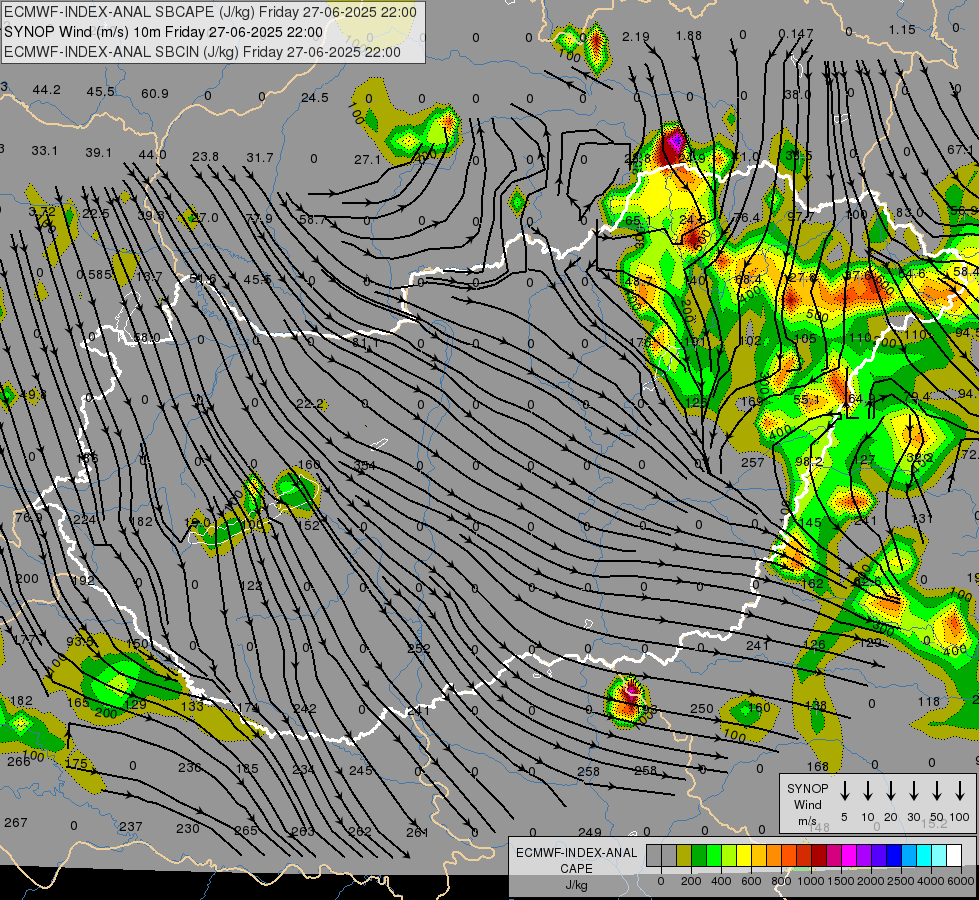Viewport: 979px width, 900px height.
Task: Click the 100 m/s wind arrow in legend
Action: point(960,791)
